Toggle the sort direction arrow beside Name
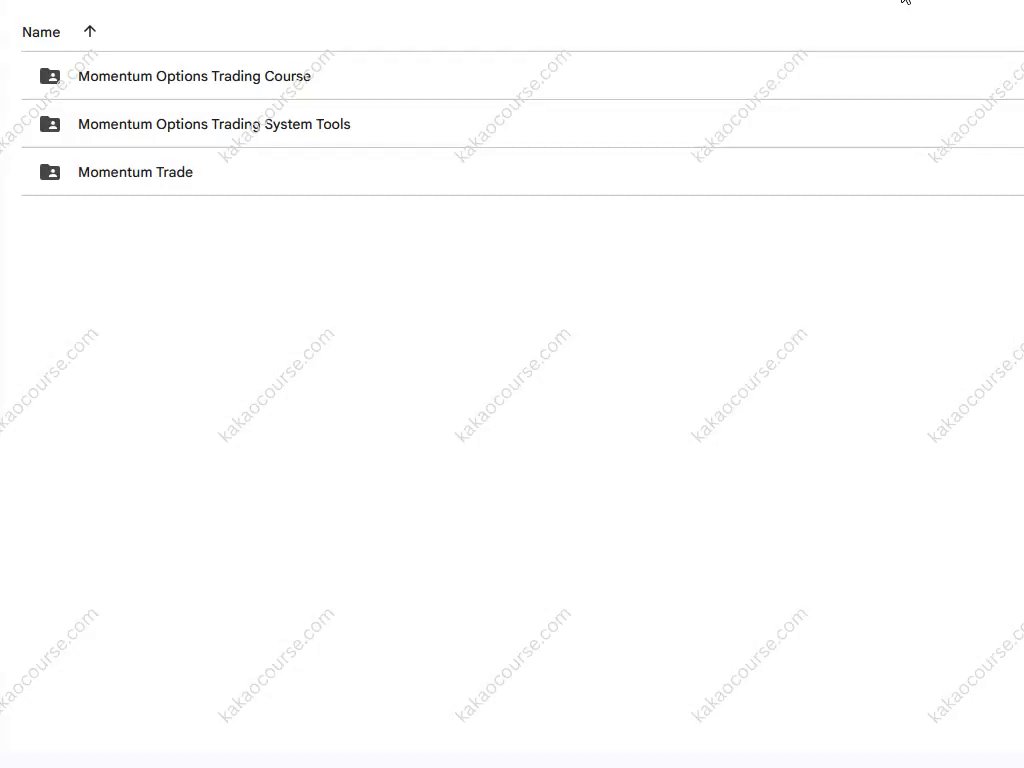The width and height of the screenshot is (1024, 768). point(90,31)
